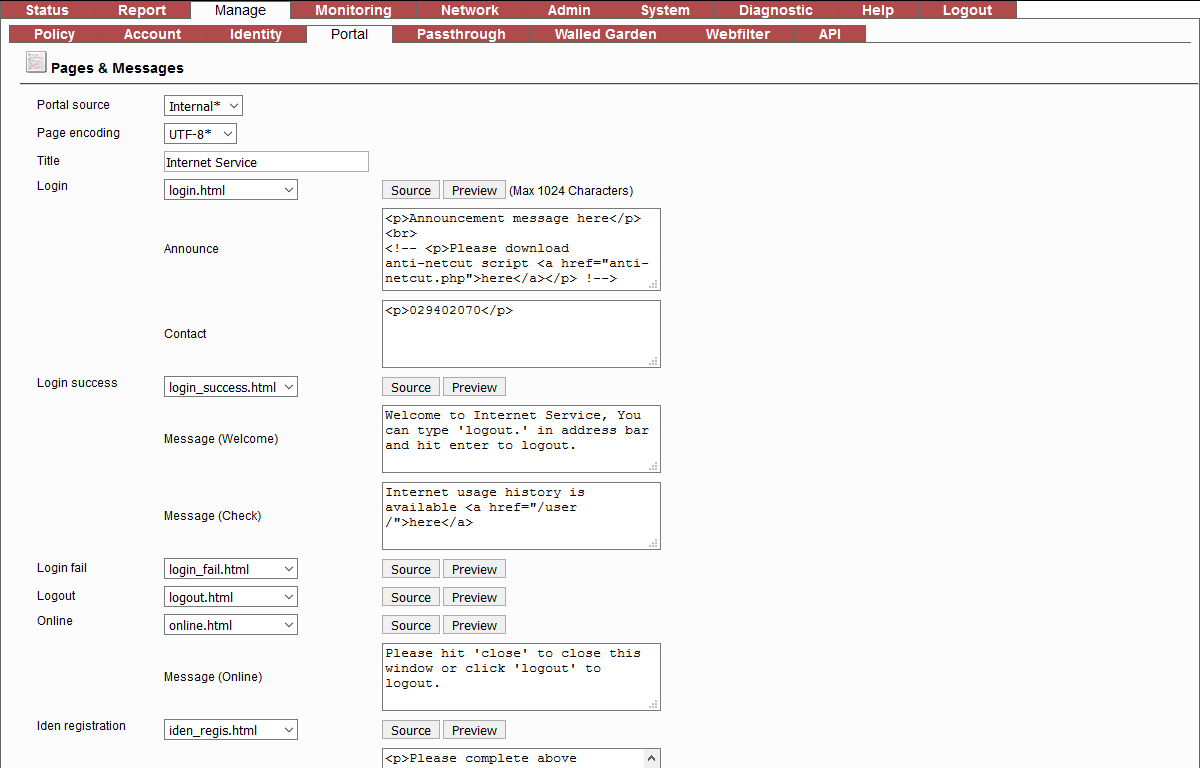Click Logout in the top menu
Screen dimensions: 1200x768
click(967, 10)
